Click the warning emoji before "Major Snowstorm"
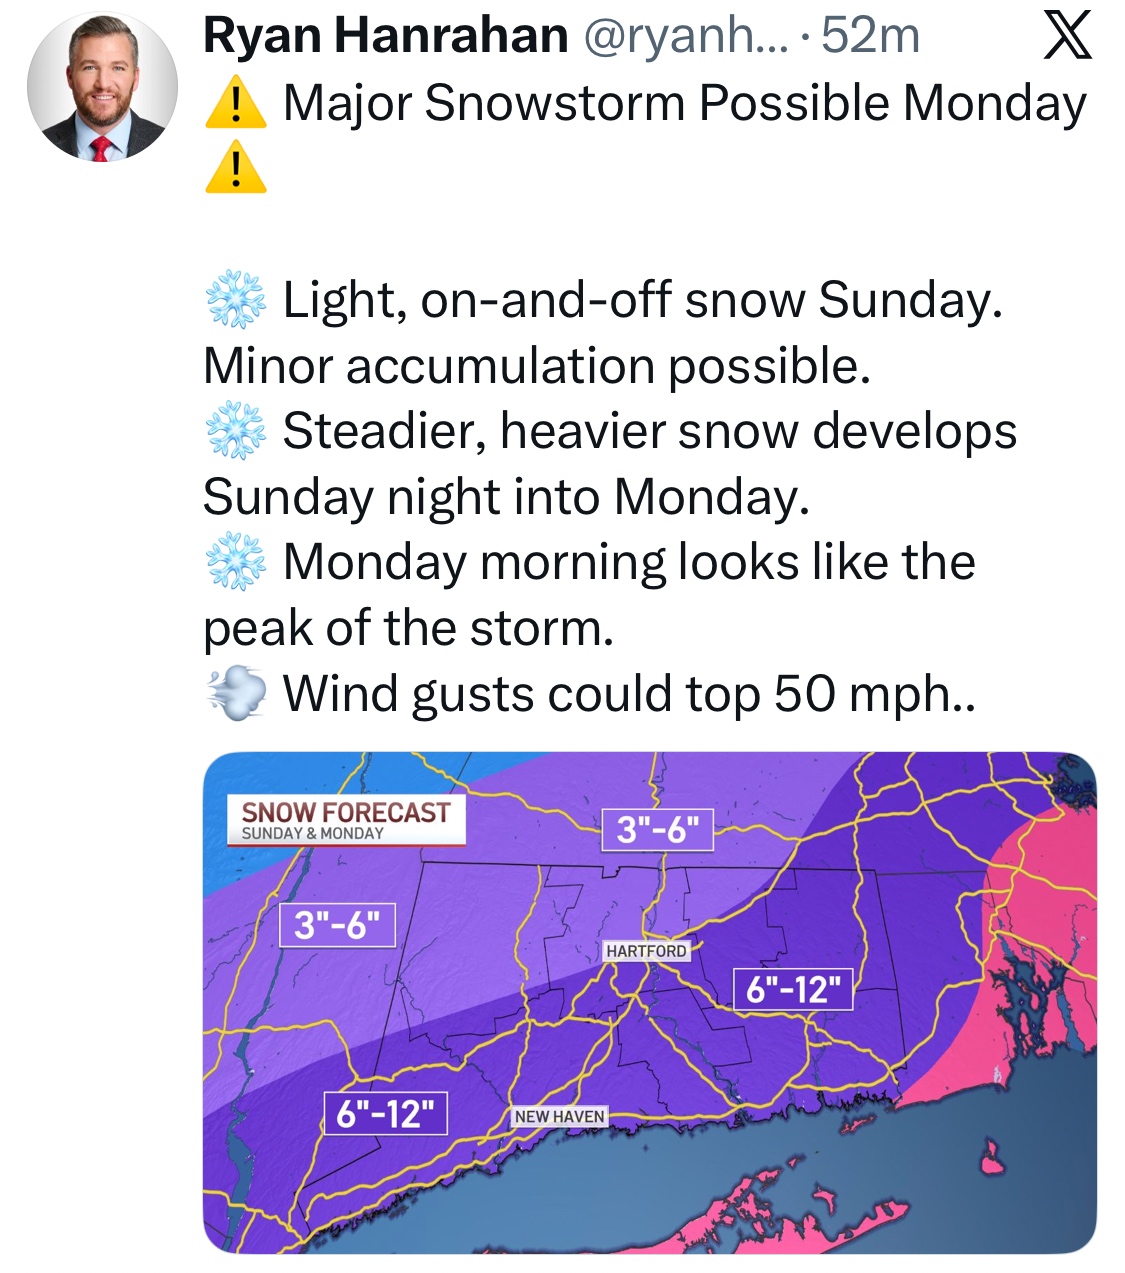This screenshot has width=1125, height=1273. [x=235, y=104]
